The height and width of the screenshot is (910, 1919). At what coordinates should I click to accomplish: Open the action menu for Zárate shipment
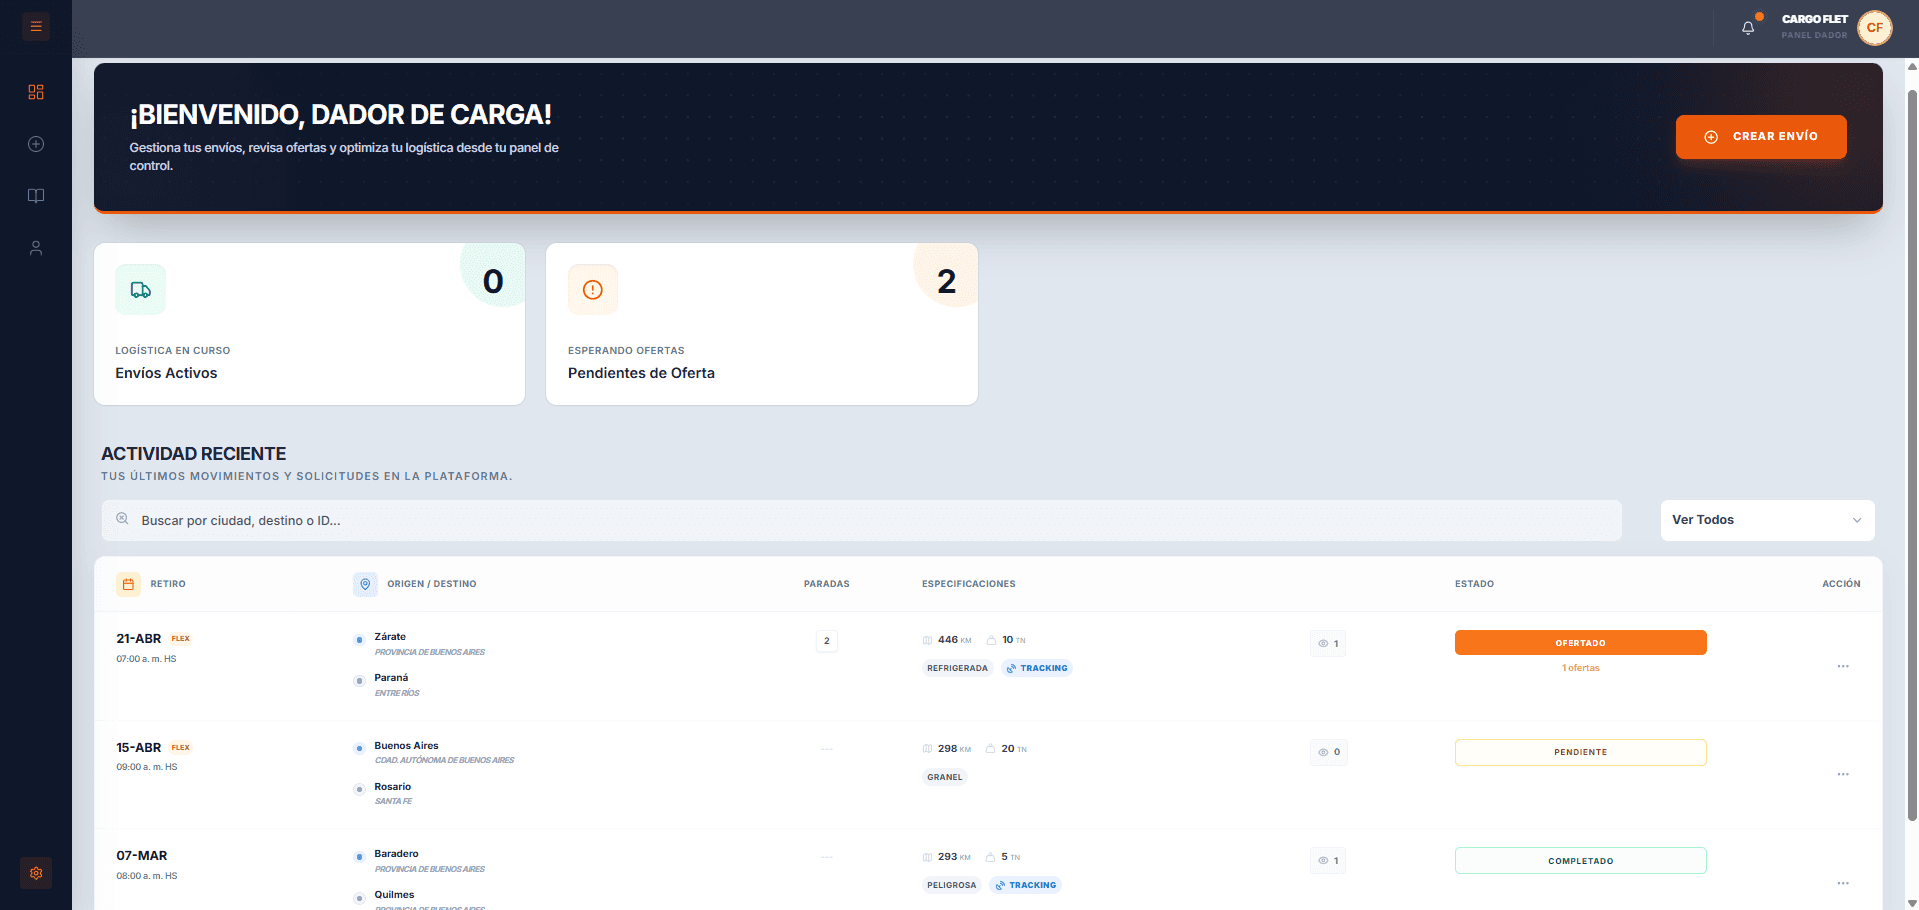1842,666
